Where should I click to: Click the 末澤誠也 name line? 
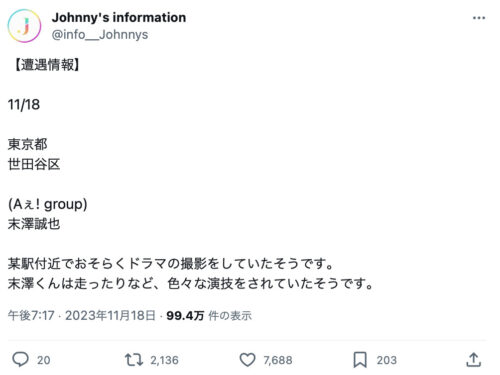(x=34, y=224)
